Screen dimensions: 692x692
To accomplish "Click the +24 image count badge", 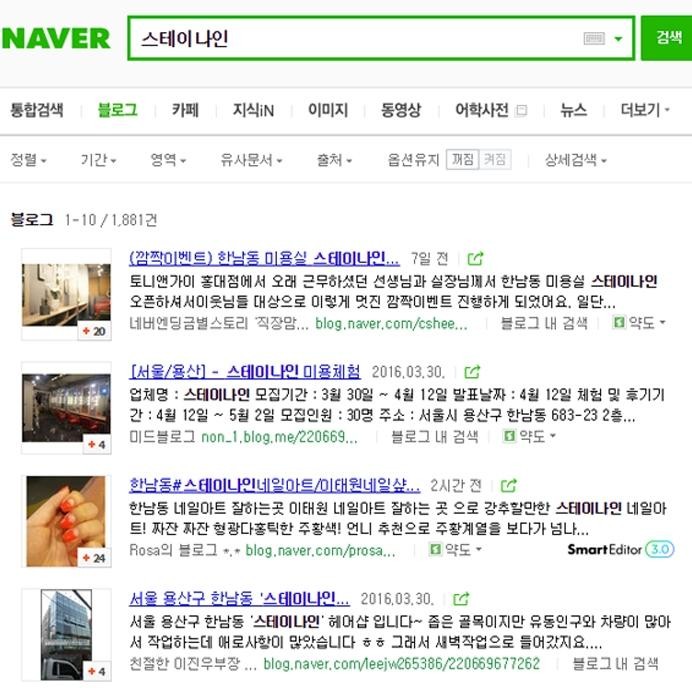I will coord(94,558).
